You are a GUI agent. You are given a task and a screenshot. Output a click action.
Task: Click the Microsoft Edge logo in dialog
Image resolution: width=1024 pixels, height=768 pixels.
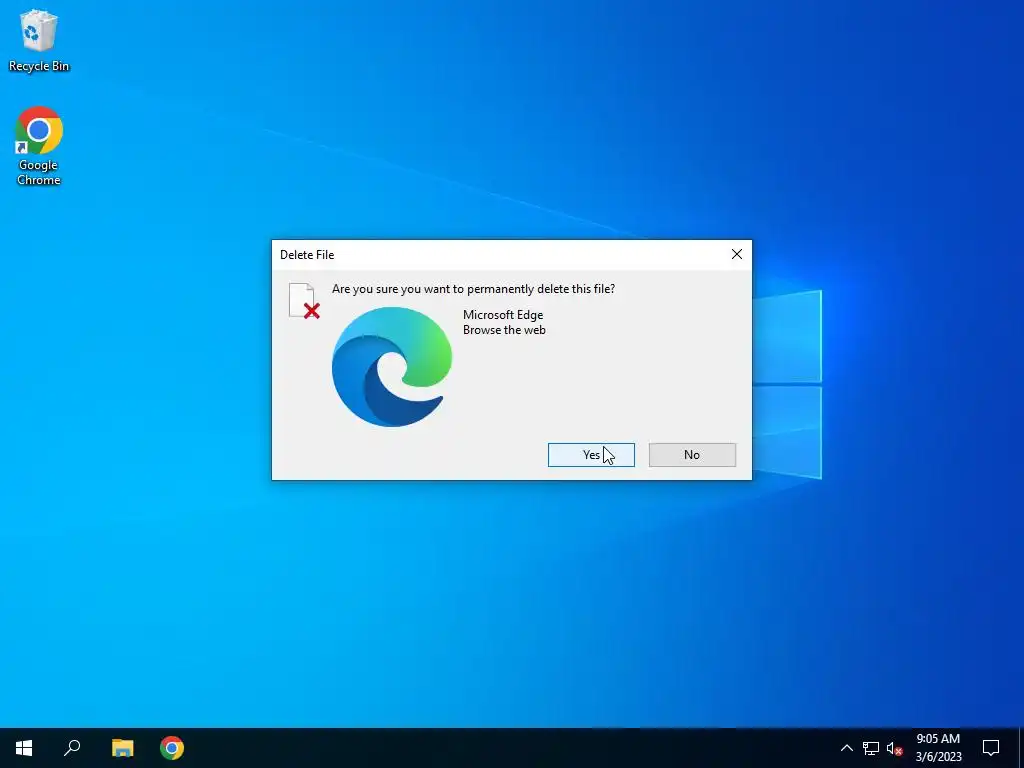(392, 366)
